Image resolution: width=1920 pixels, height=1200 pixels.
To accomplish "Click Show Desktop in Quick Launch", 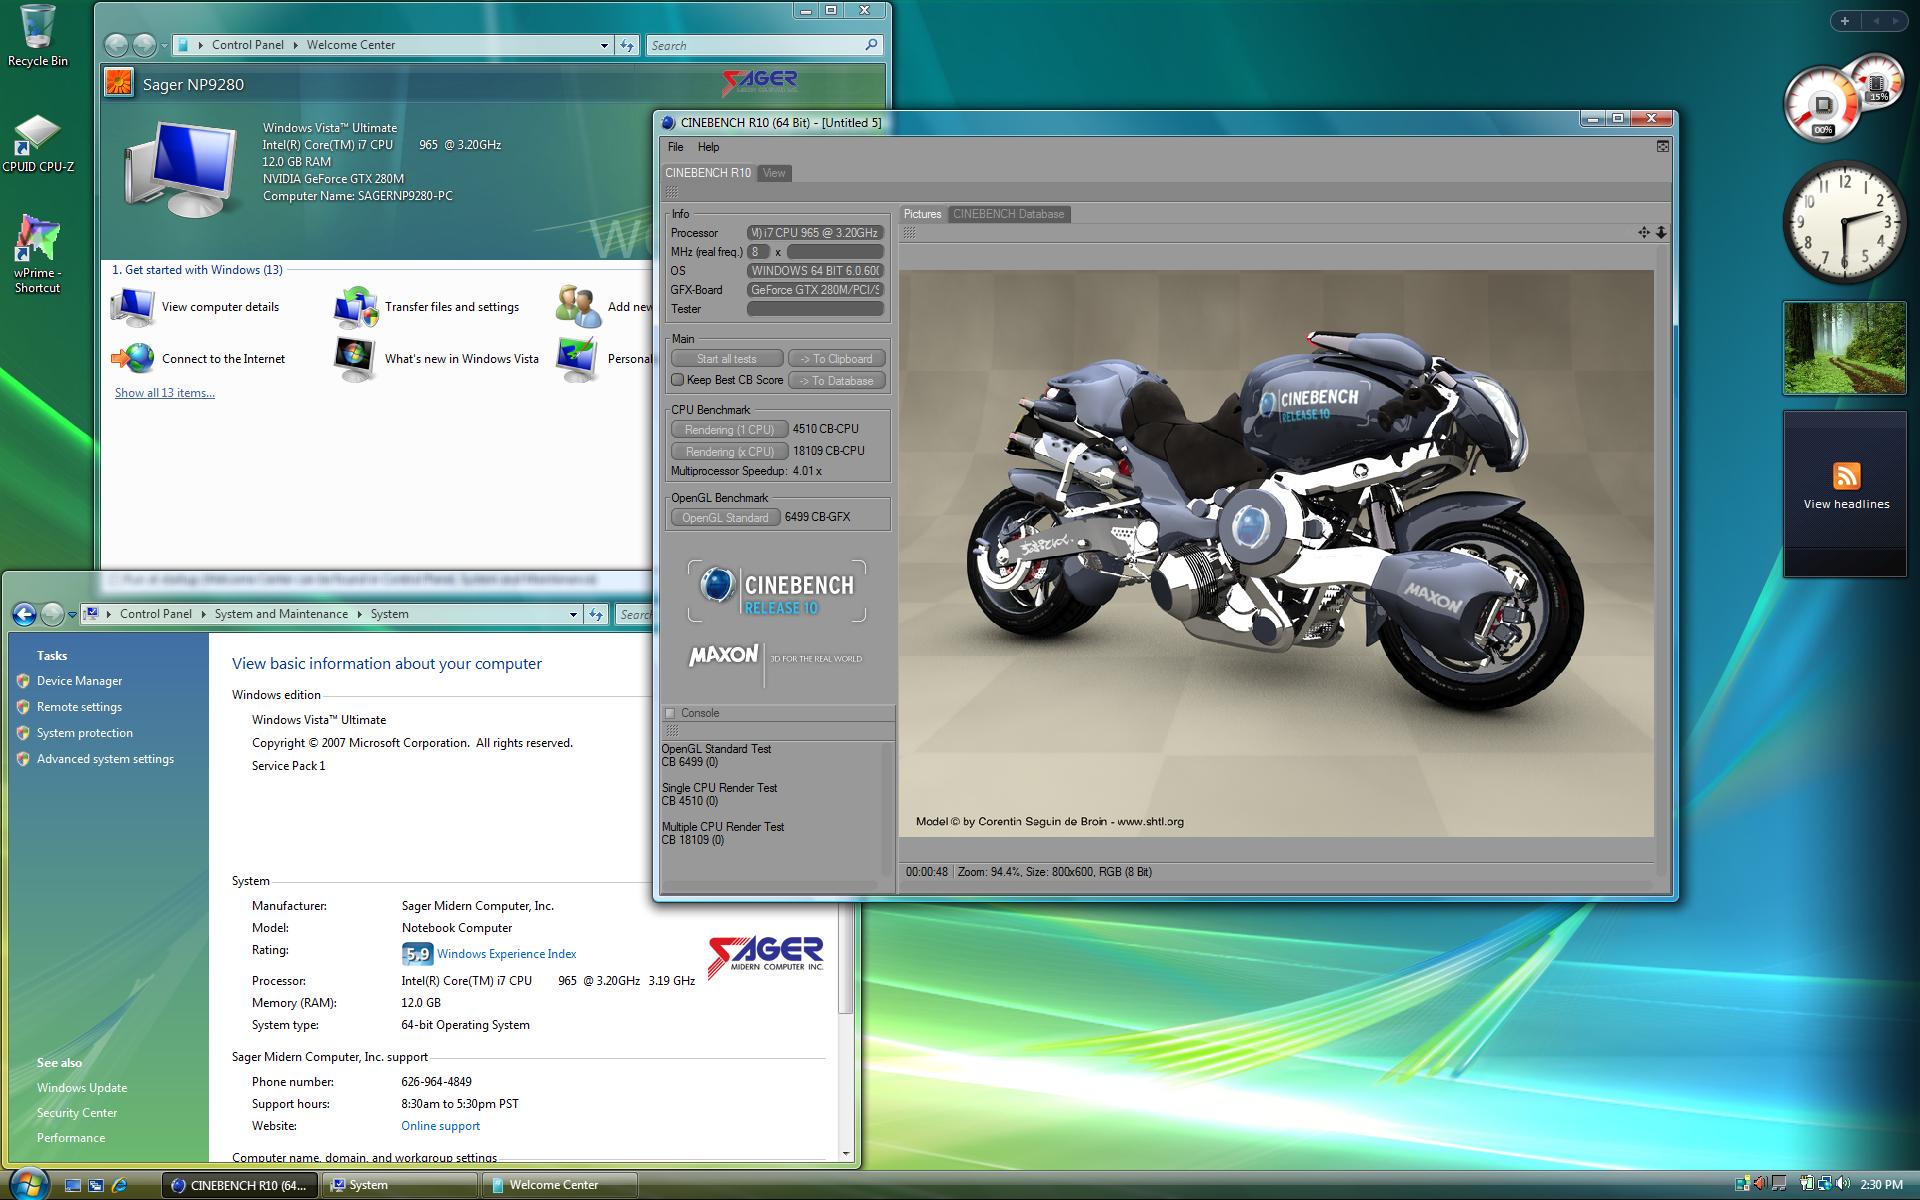I will pyautogui.click(x=73, y=1185).
